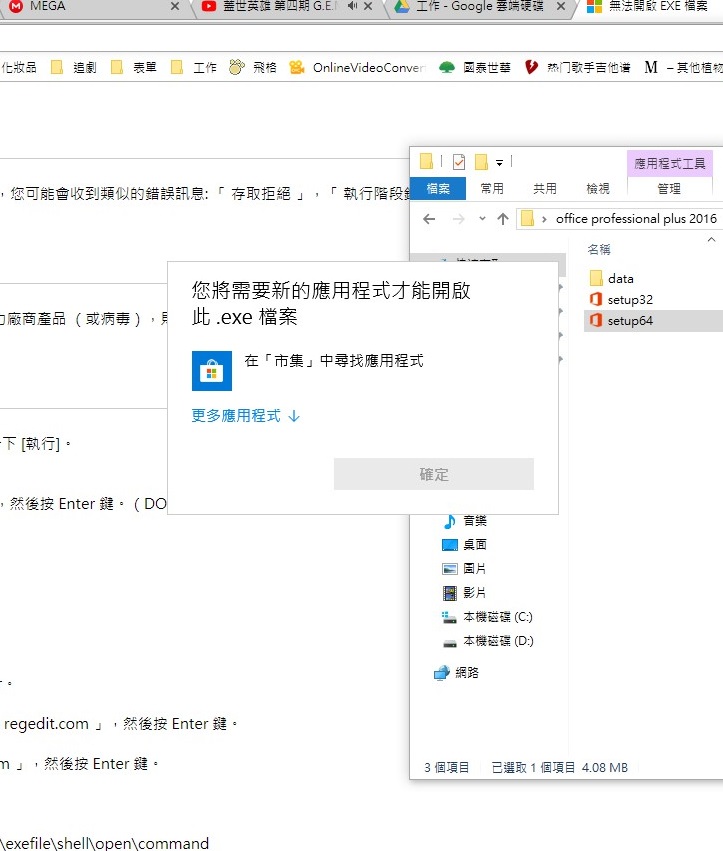This screenshot has width=723, height=851.
Task: Open the 化妝品 bookmark
Action: click(x=18, y=67)
